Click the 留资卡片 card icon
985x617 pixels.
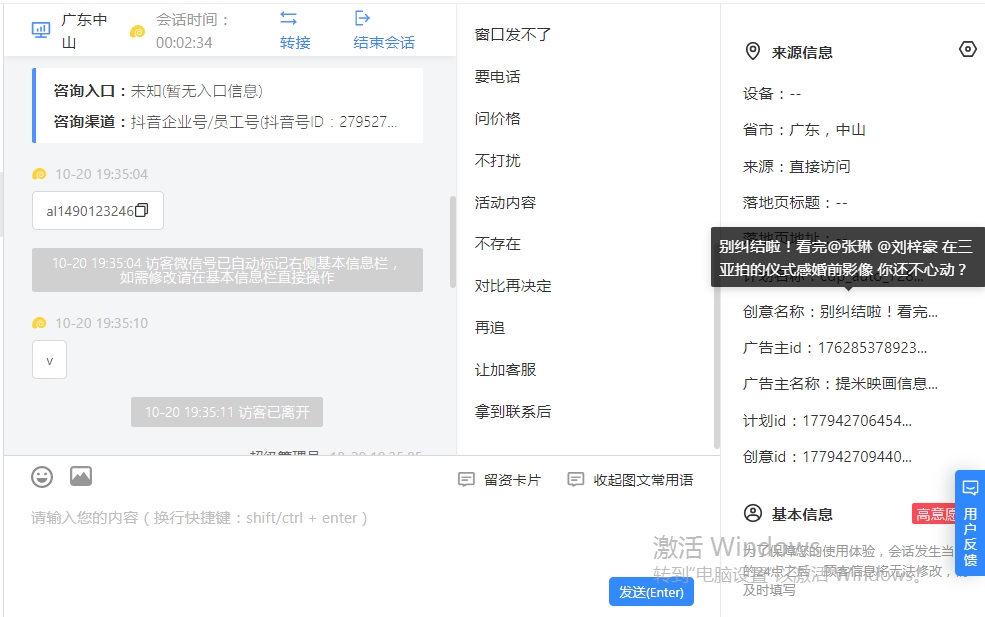coord(466,480)
